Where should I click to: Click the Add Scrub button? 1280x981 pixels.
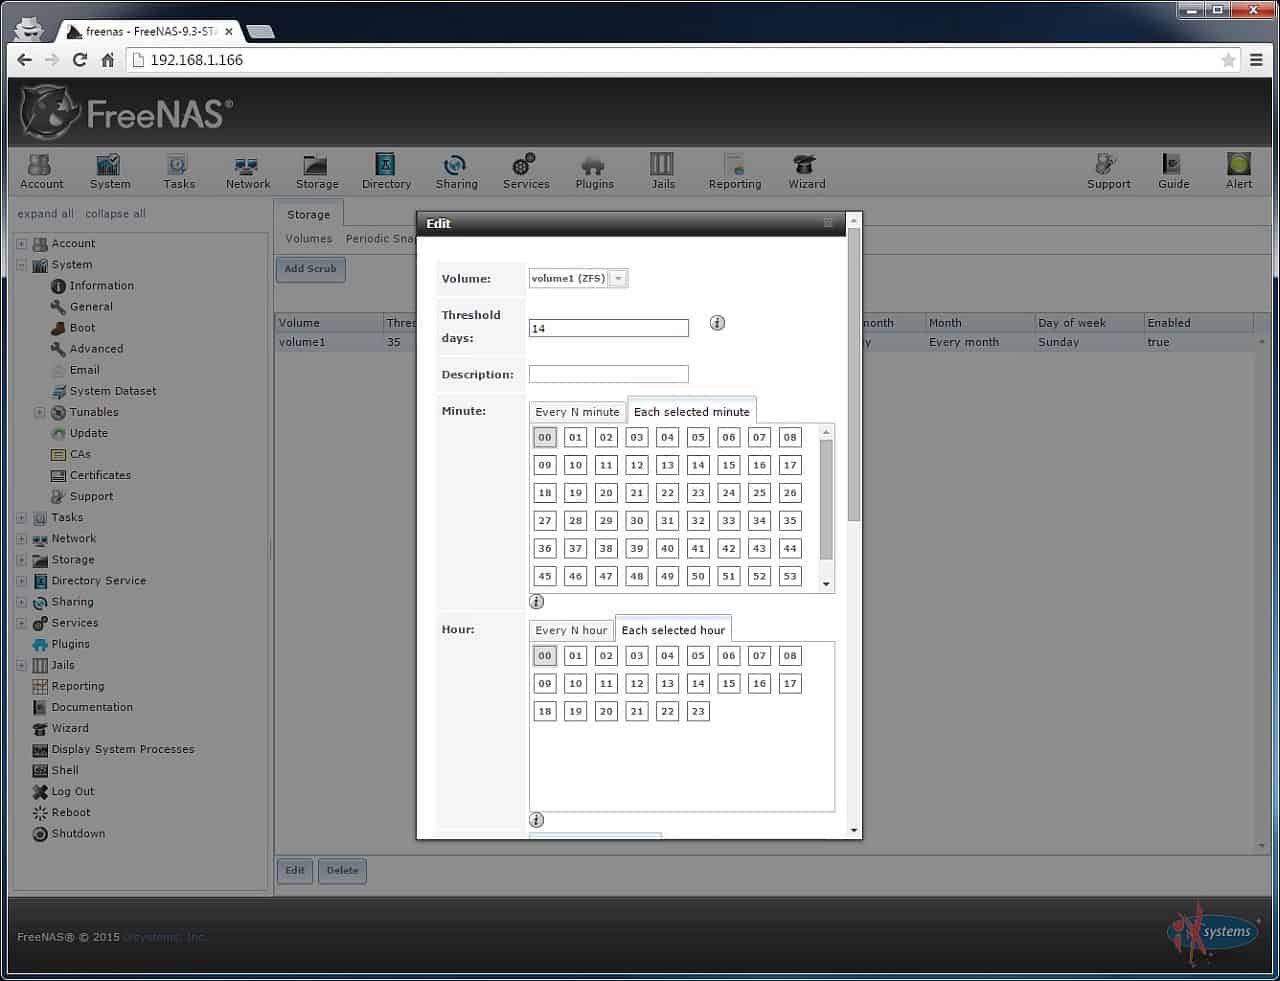point(310,269)
